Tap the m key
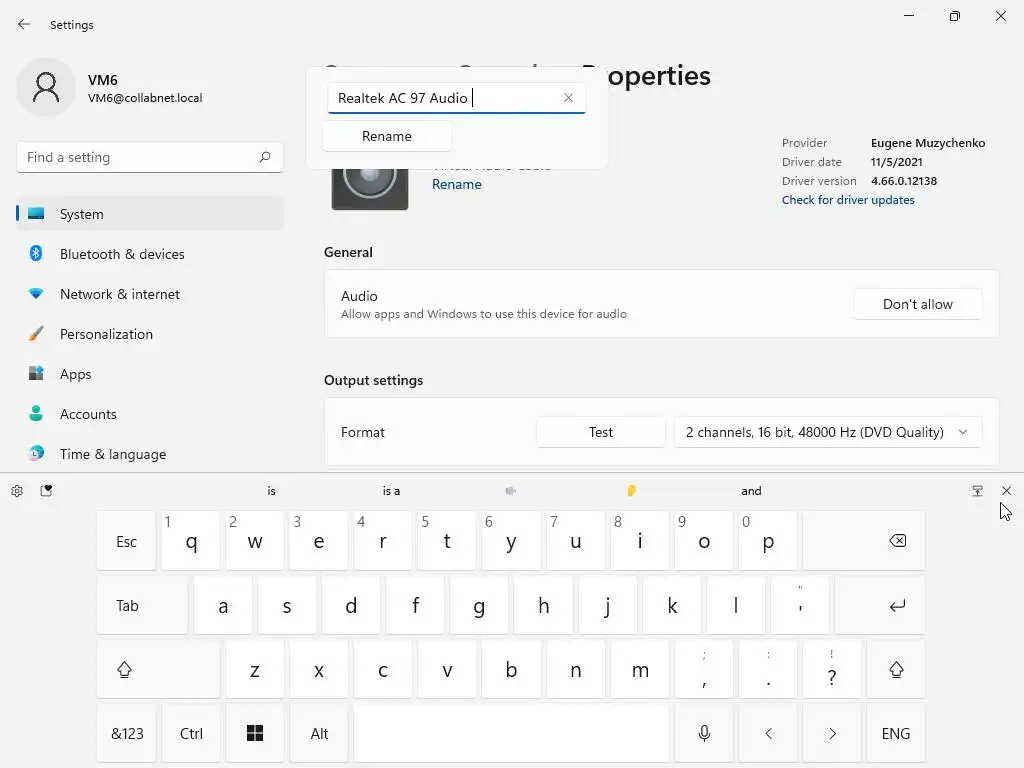1024x768 pixels. [640, 669]
